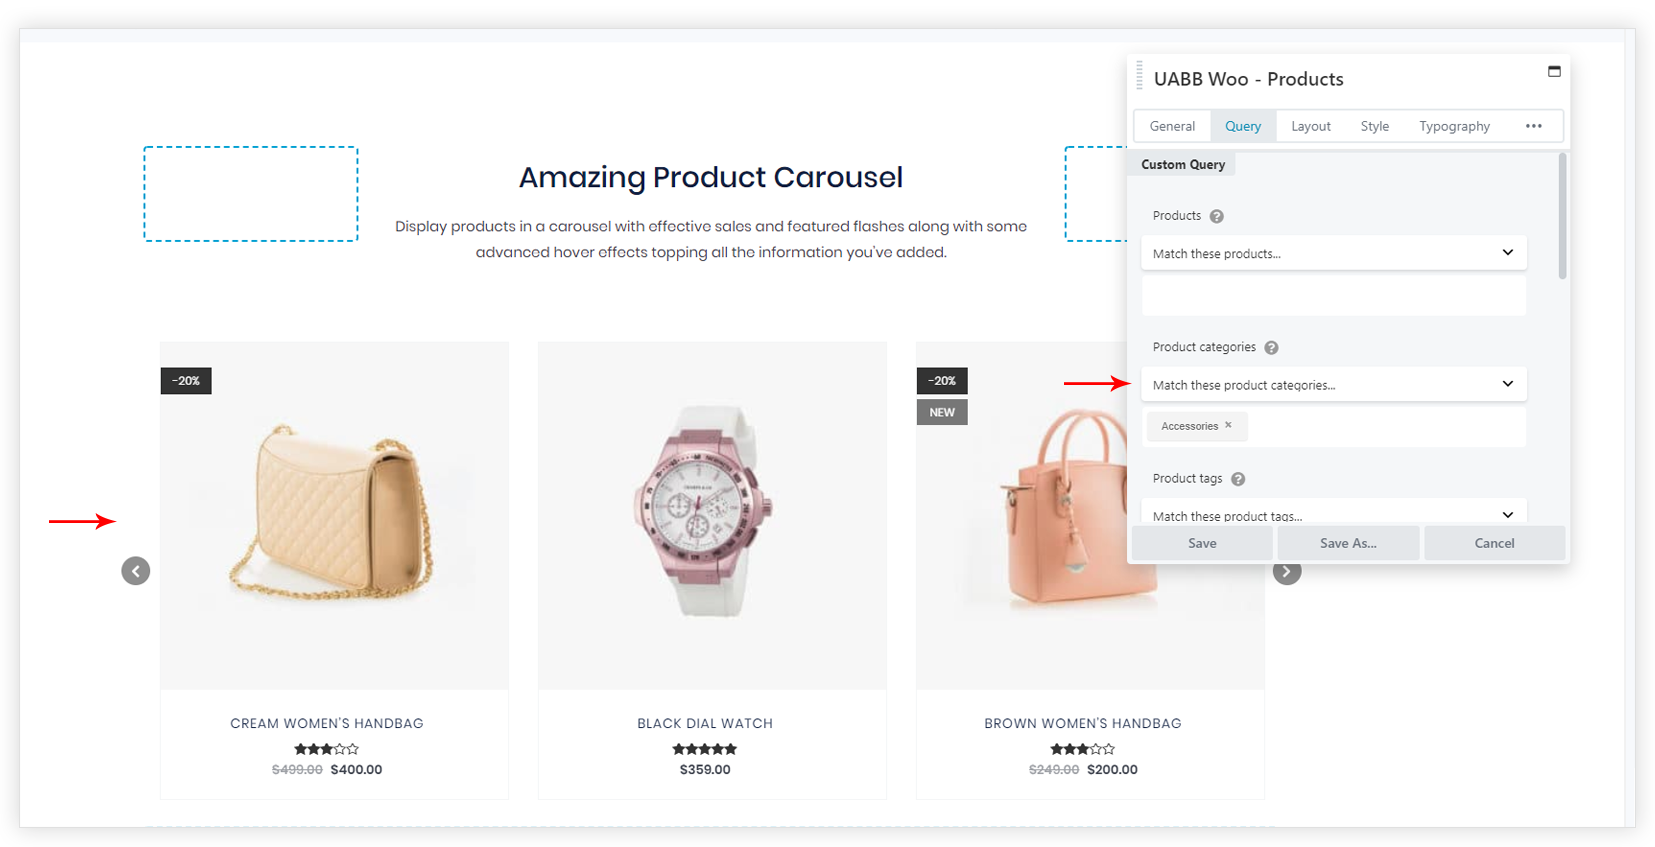Open the three-dots more tabs menu
The image size is (1655, 847).
click(x=1534, y=126)
